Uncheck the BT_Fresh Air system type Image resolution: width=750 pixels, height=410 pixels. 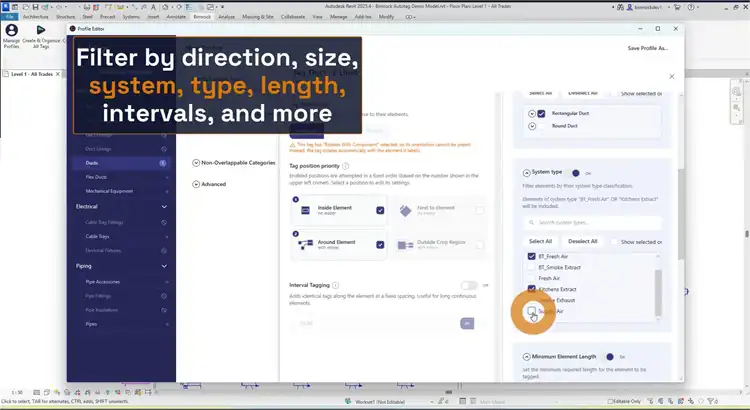(x=531, y=256)
